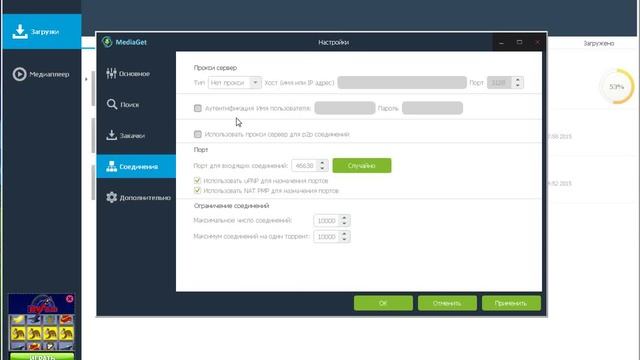Viewport: 640px width, 360px height.
Task: Open the proxy type dropdown Нет прокси
Action: click(235, 83)
